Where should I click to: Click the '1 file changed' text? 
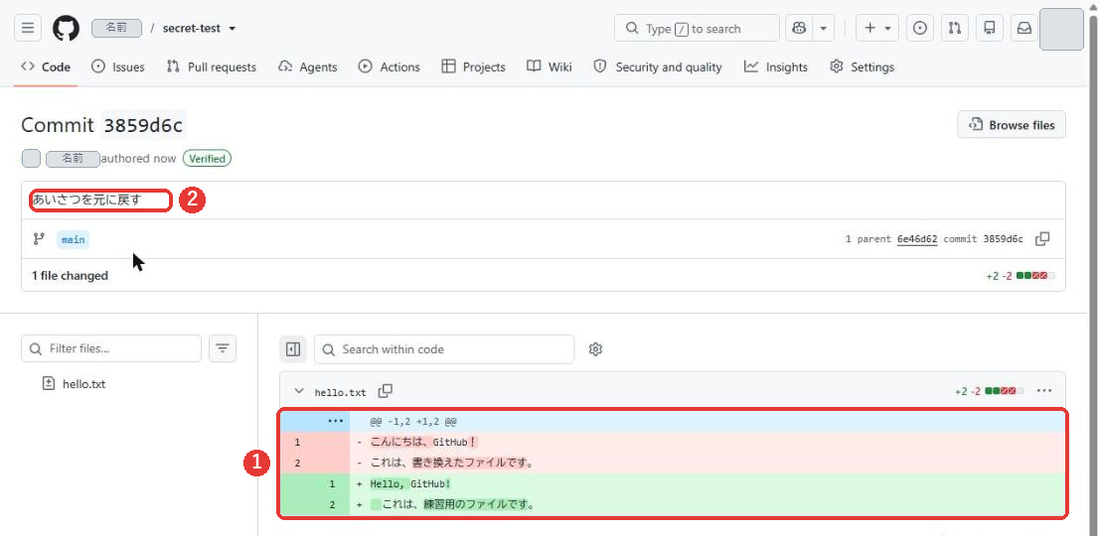pos(70,276)
